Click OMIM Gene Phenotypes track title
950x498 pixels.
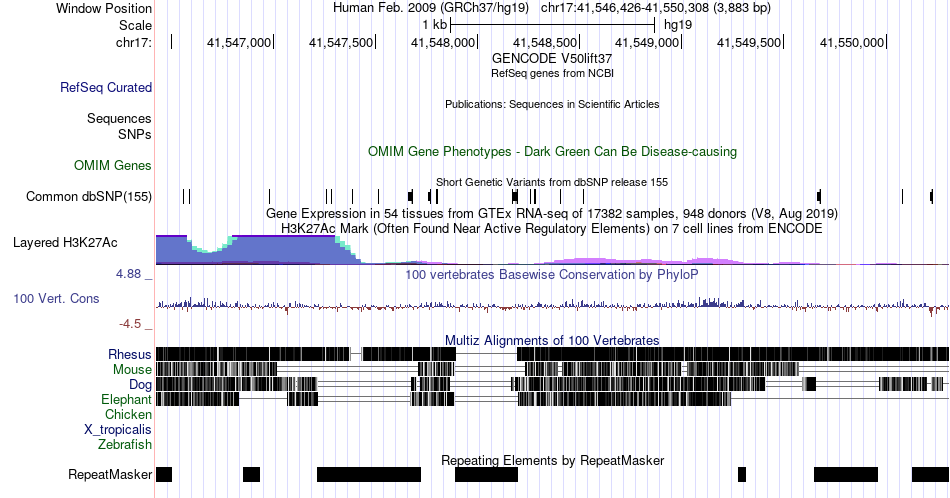tap(552, 151)
